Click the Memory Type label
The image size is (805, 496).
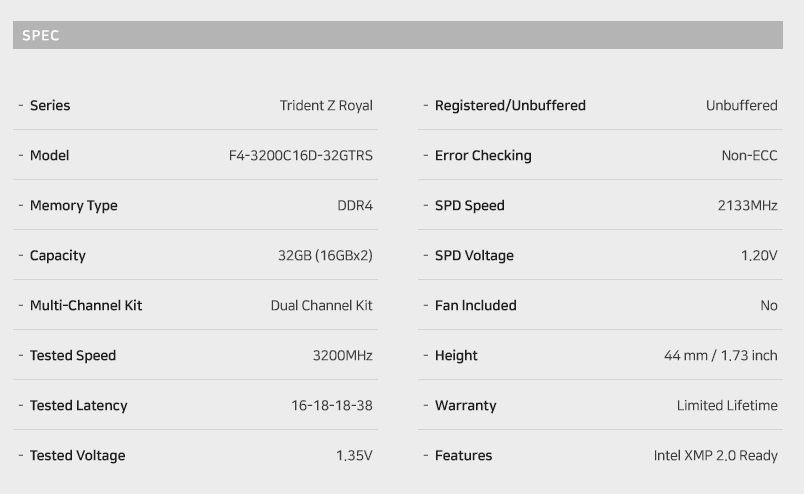(x=73, y=205)
